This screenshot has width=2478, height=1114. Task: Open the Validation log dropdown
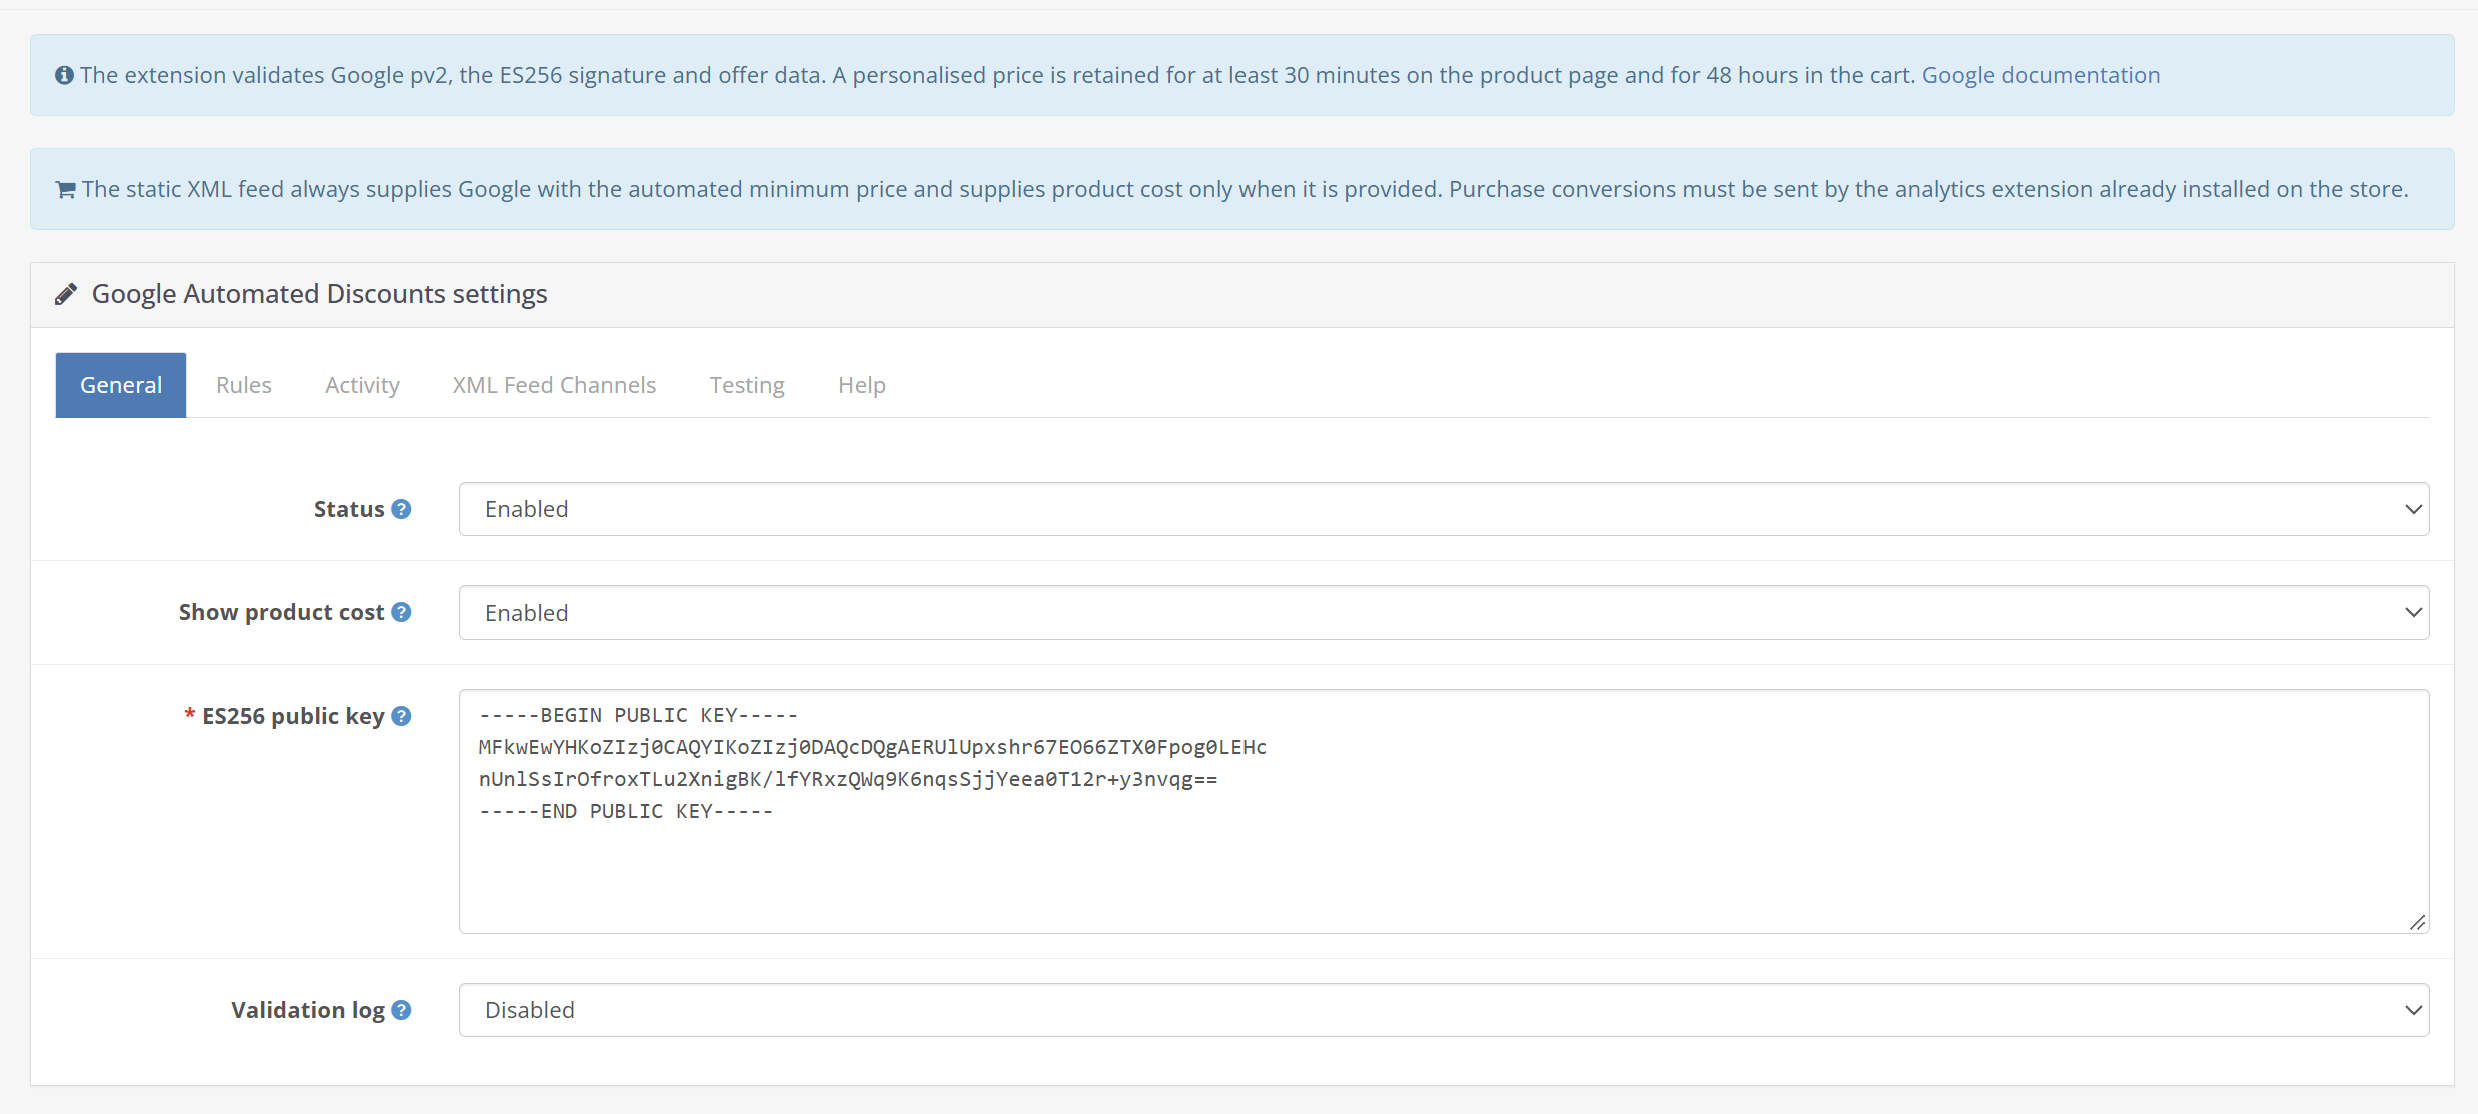pyautogui.click(x=1444, y=1010)
